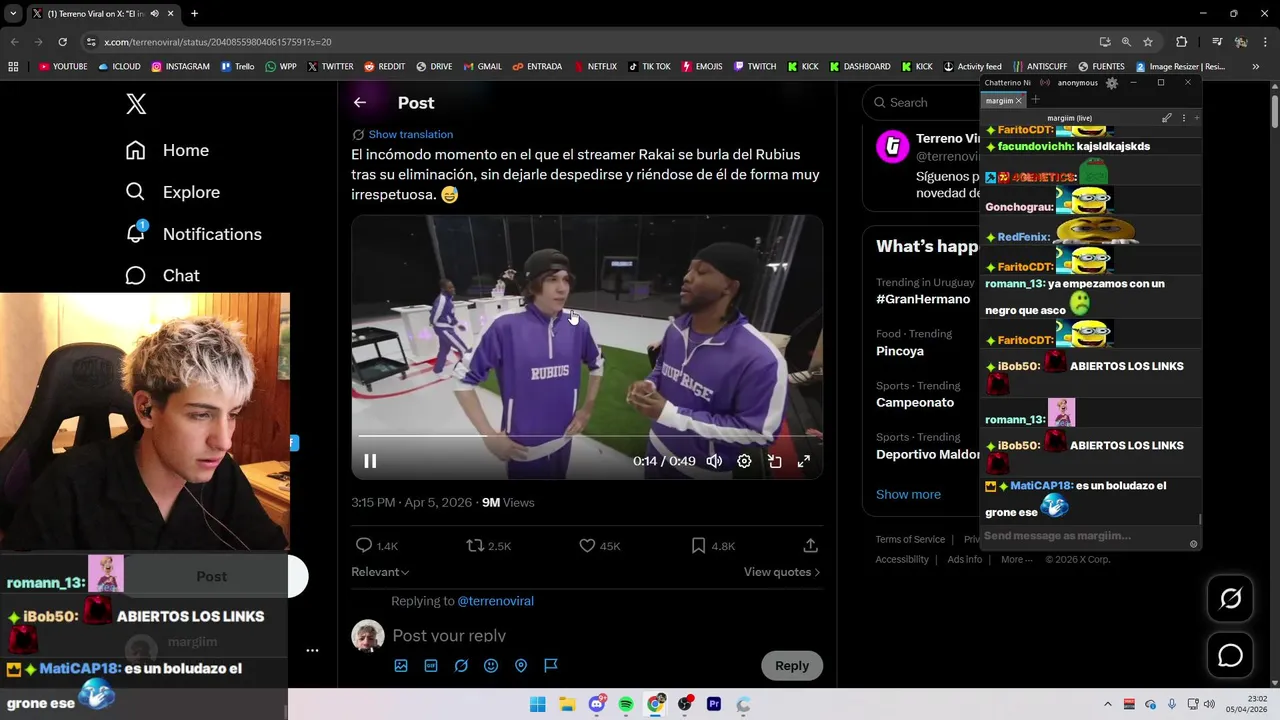The height and width of the screenshot is (720, 1280).
Task: Click Show more under trends
Action: [908, 494]
